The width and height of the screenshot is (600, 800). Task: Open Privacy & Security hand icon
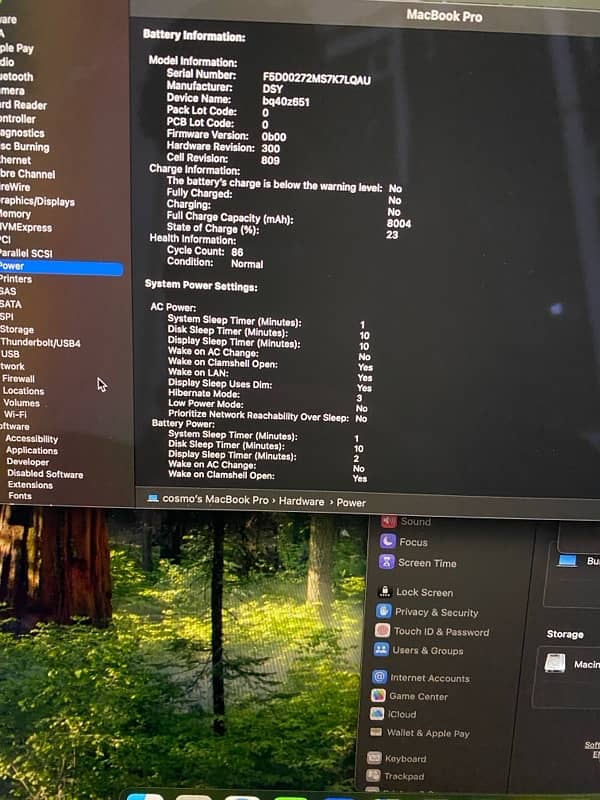click(384, 612)
